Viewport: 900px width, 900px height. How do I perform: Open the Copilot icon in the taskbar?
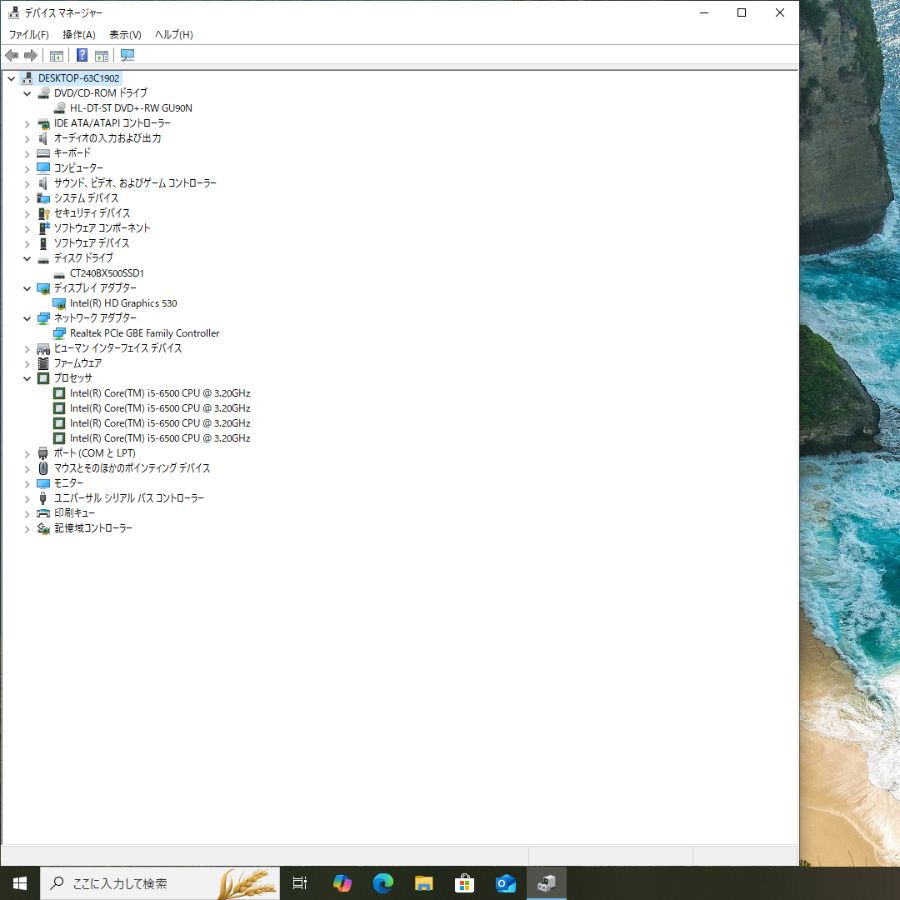pos(342,883)
